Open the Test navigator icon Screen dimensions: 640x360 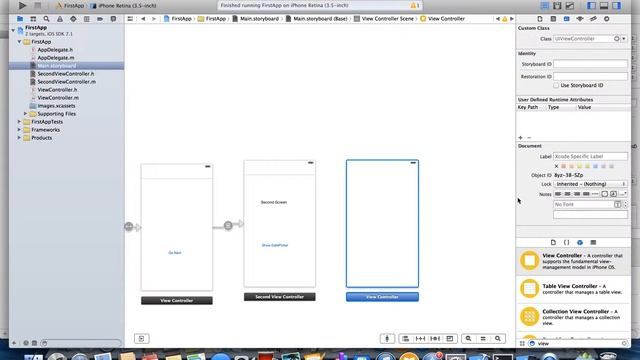[73, 19]
